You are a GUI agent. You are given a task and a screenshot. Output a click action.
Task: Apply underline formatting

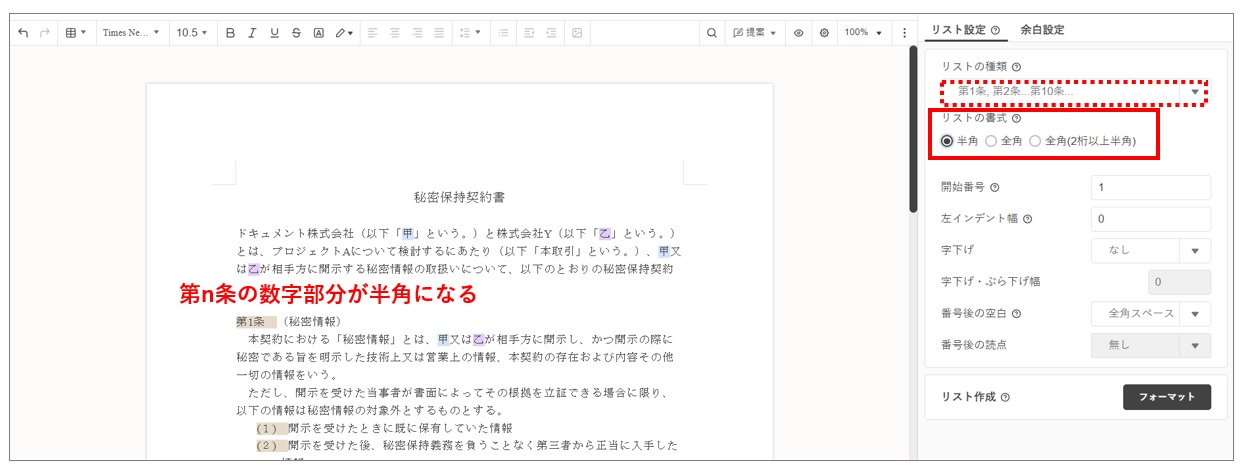click(x=274, y=33)
